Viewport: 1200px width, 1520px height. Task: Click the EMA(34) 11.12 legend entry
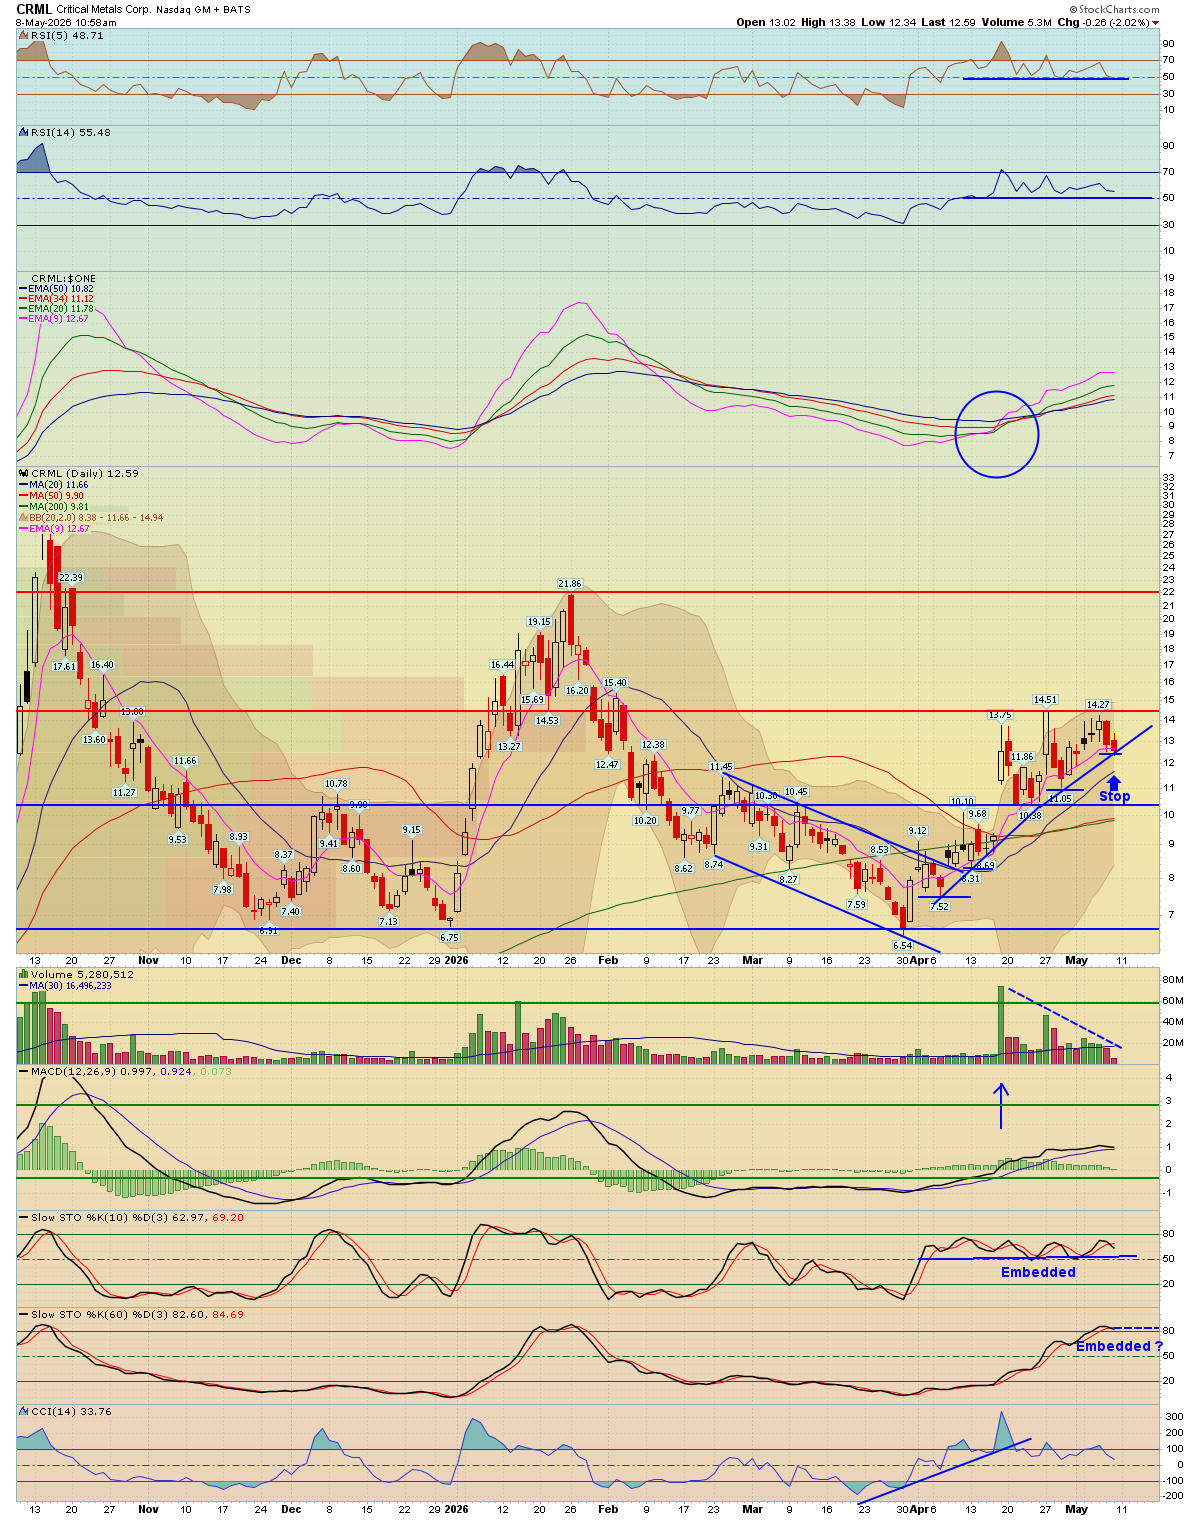click(61, 299)
